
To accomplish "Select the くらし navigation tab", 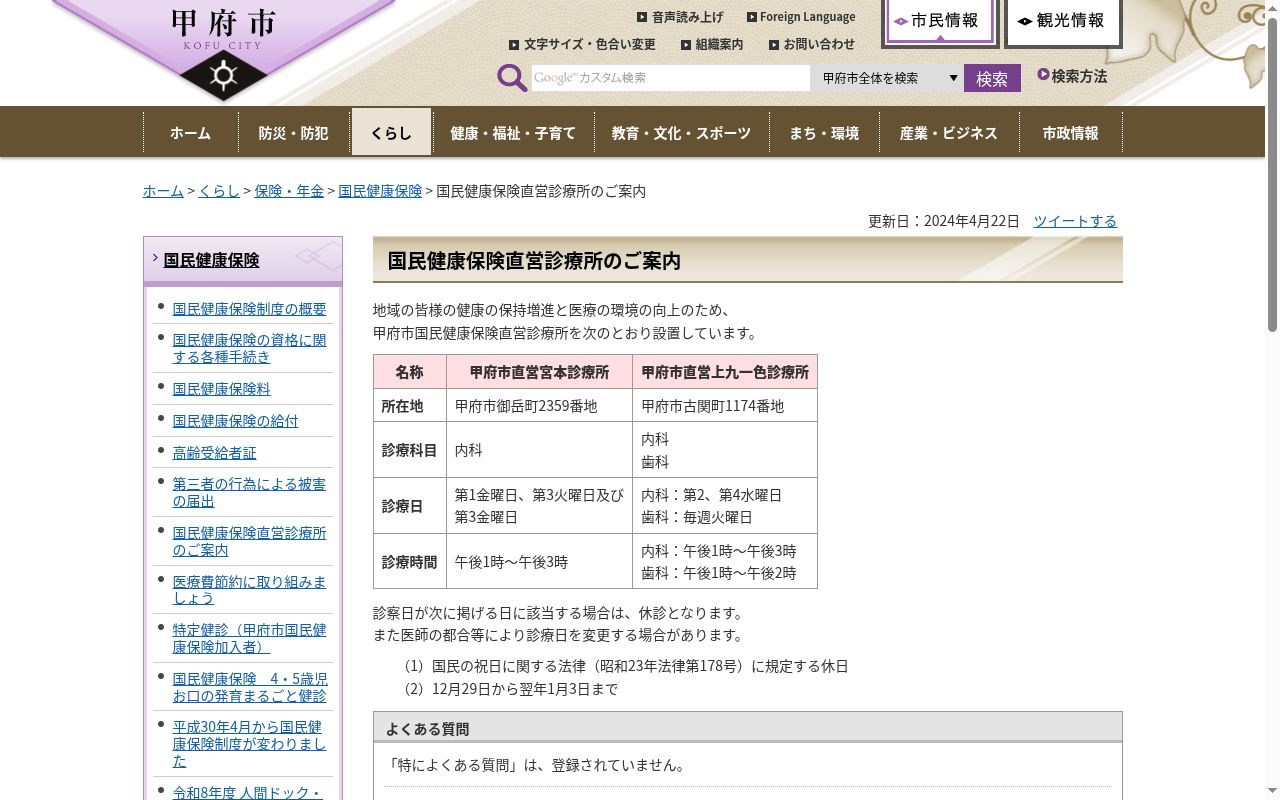I will pos(391,132).
